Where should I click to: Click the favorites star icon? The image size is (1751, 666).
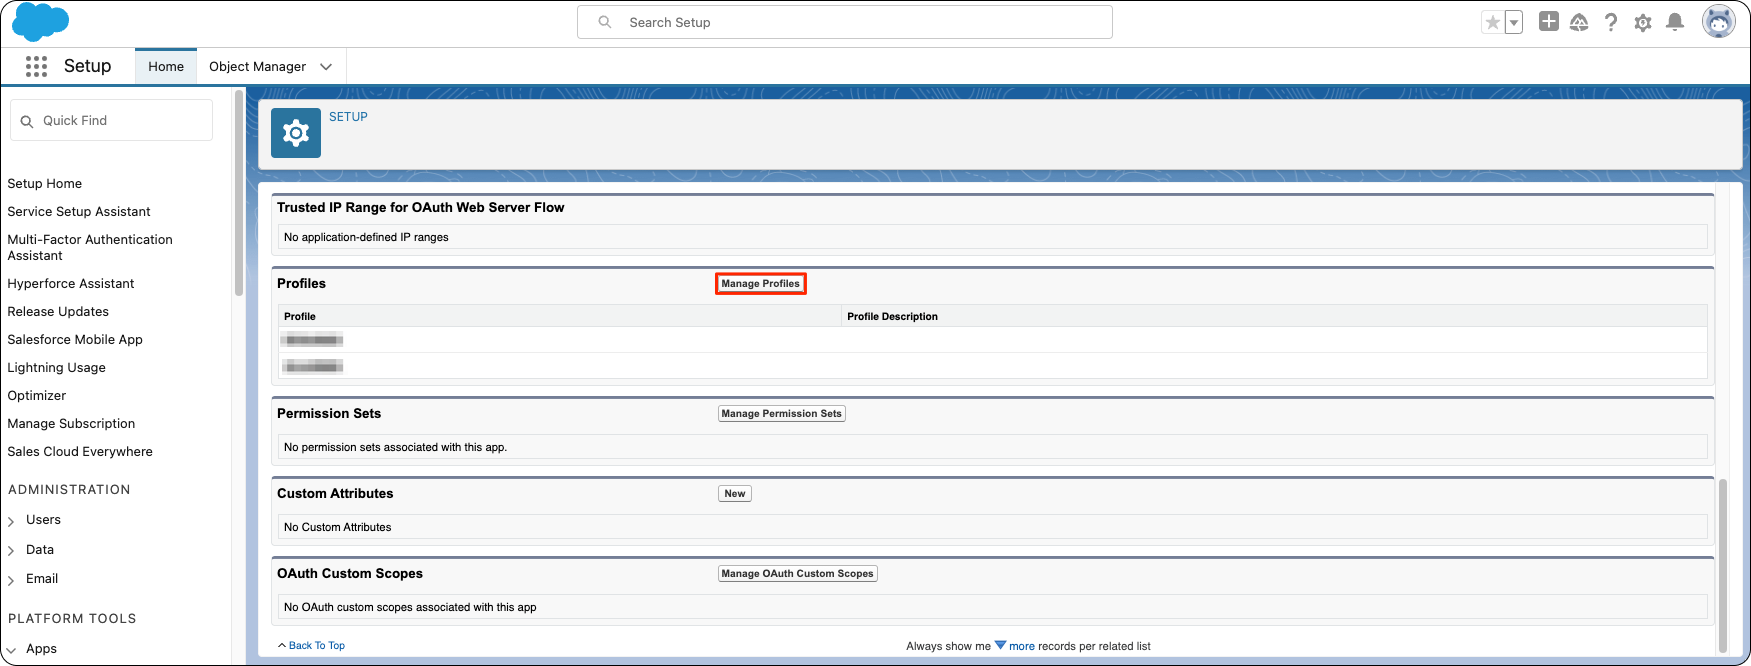point(1492,22)
